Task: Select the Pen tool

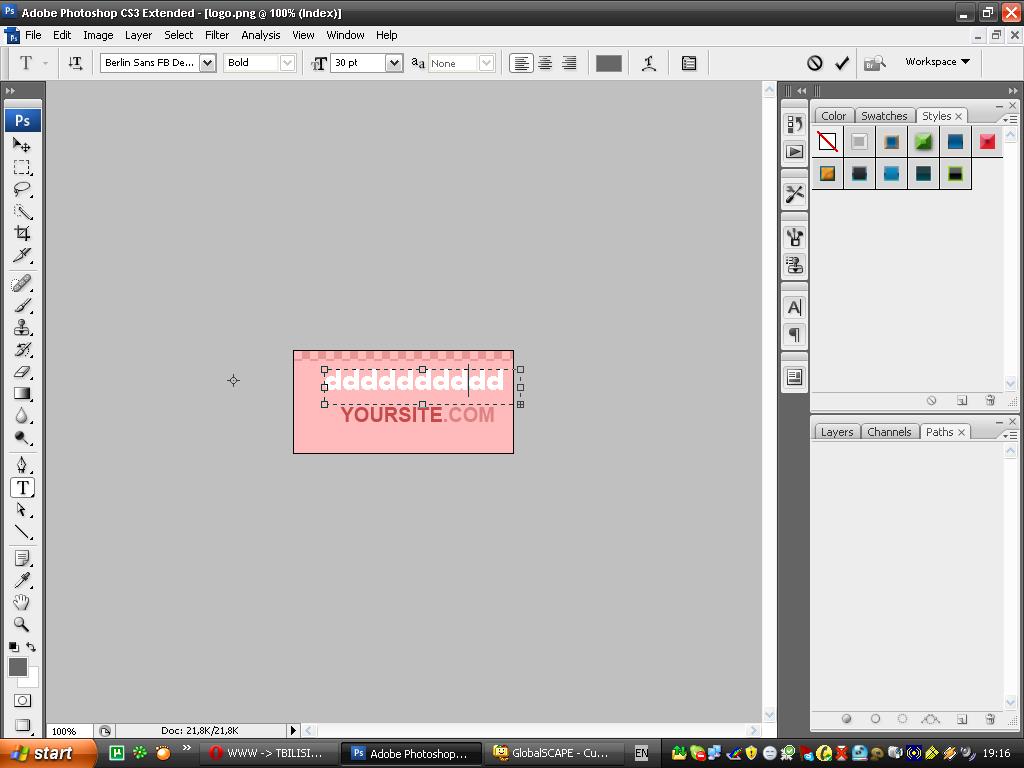Action: tap(22, 465)
